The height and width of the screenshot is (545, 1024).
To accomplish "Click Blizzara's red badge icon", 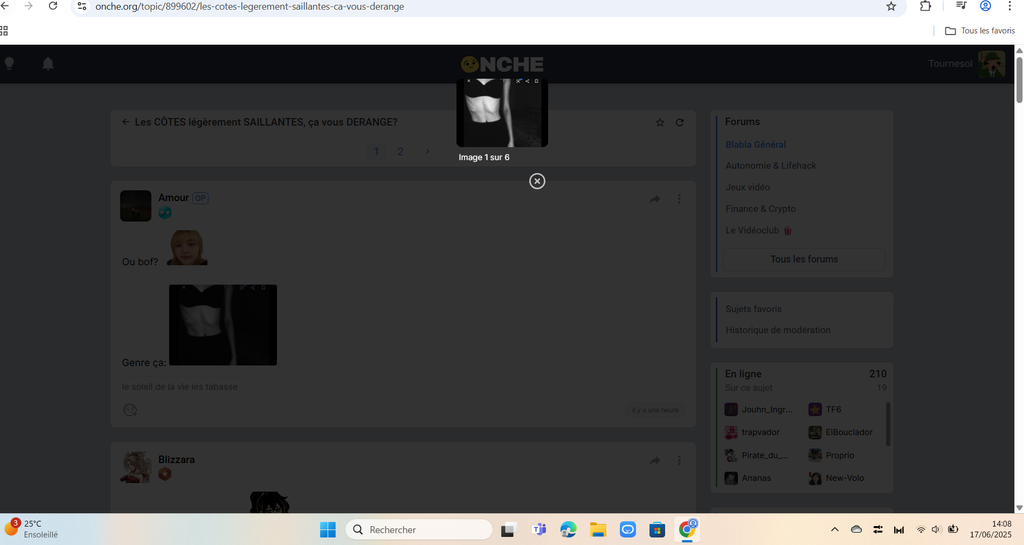I will pos(165,475).
